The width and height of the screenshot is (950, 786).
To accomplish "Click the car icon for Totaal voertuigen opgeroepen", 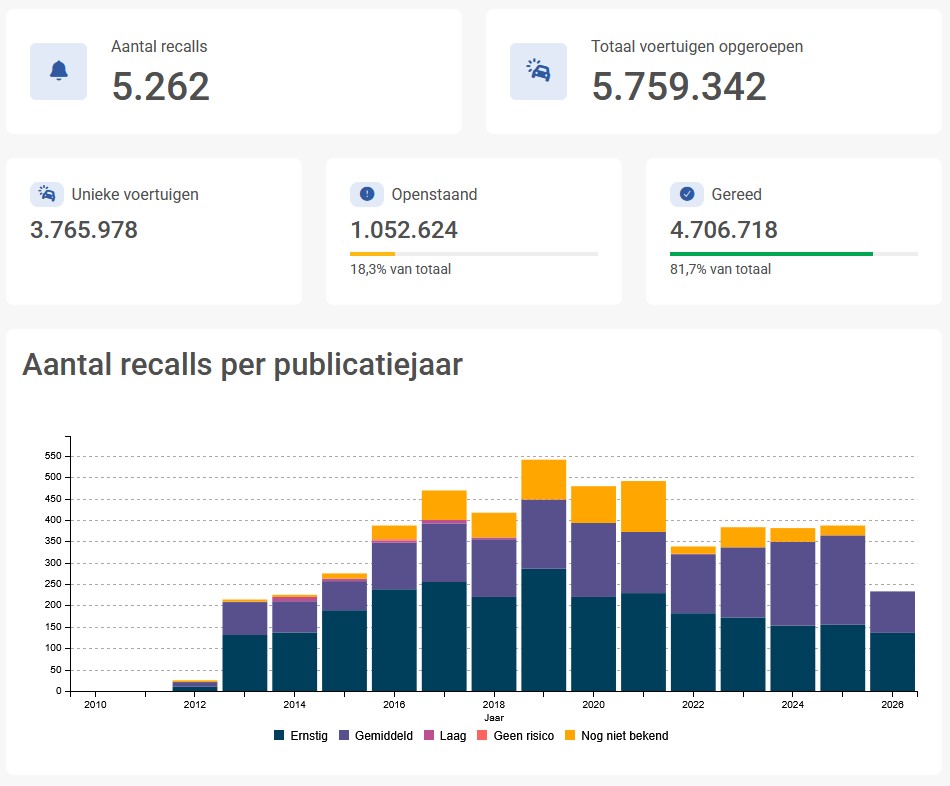I will tap(538, 72).
